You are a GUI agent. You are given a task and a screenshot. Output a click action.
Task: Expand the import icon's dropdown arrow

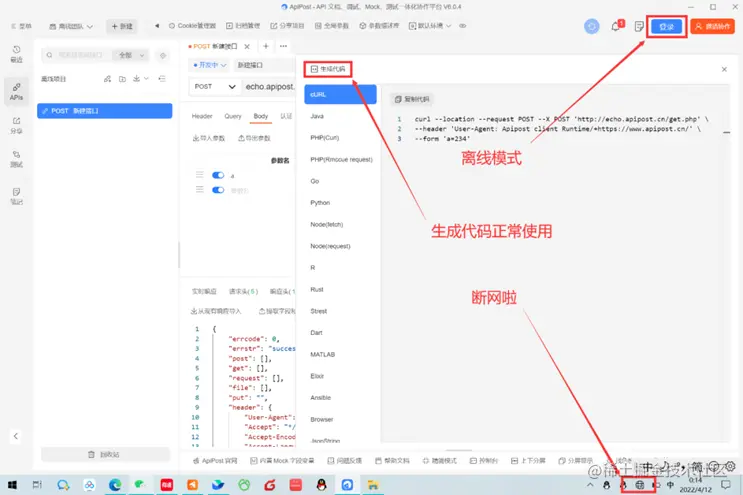[146, 78]
